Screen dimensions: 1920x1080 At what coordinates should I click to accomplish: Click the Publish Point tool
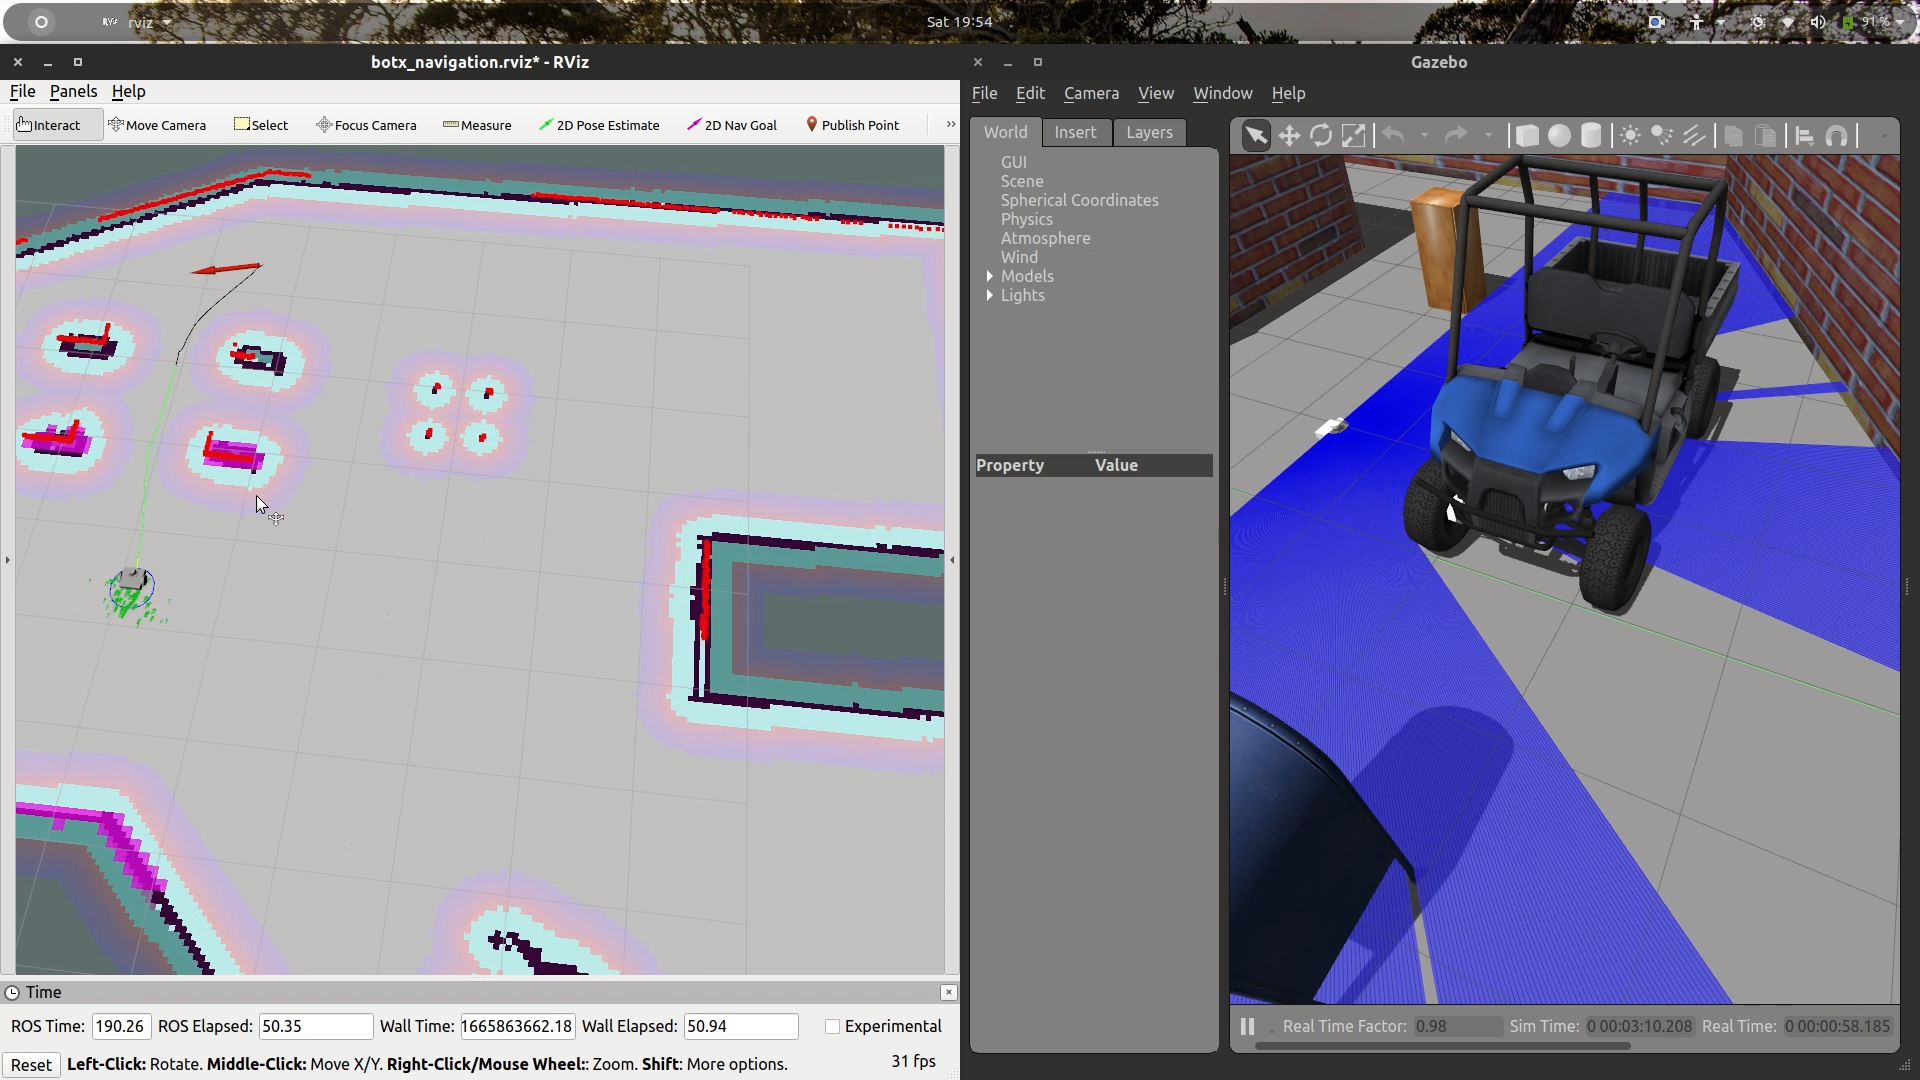coord(852,125)
